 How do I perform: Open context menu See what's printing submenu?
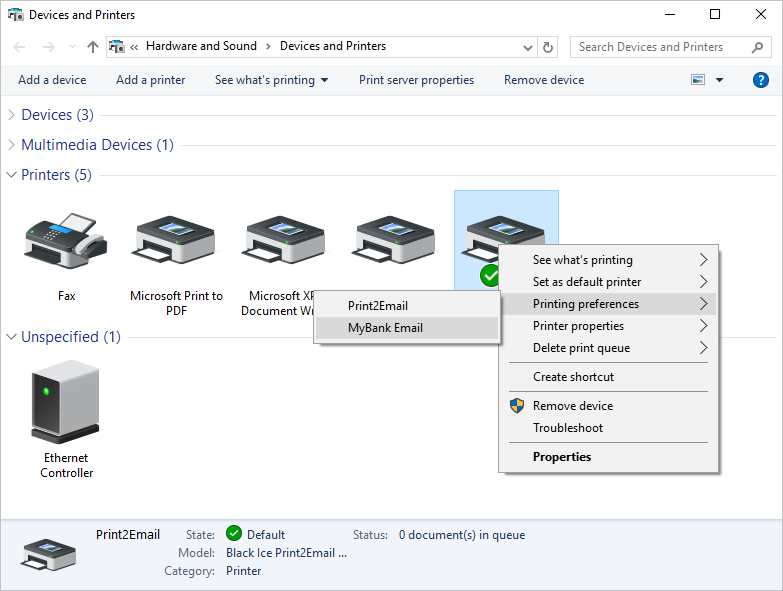point(608,260)
